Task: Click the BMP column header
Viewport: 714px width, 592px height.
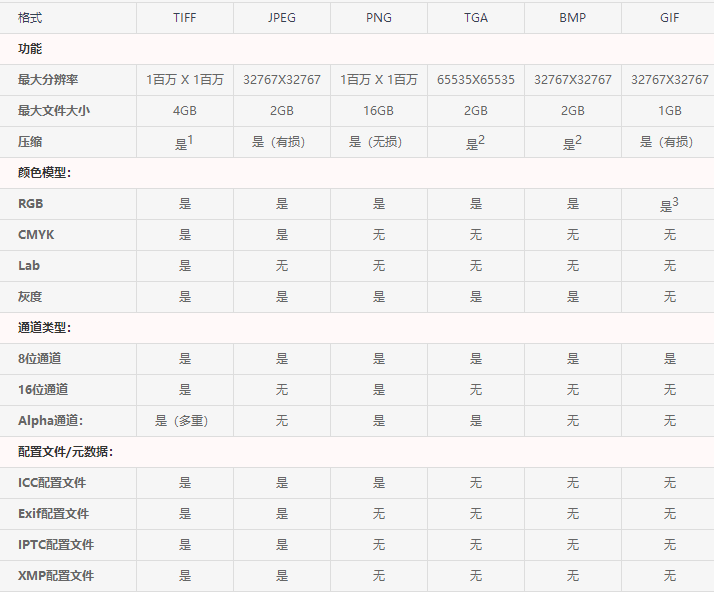Action: [572, 18]
